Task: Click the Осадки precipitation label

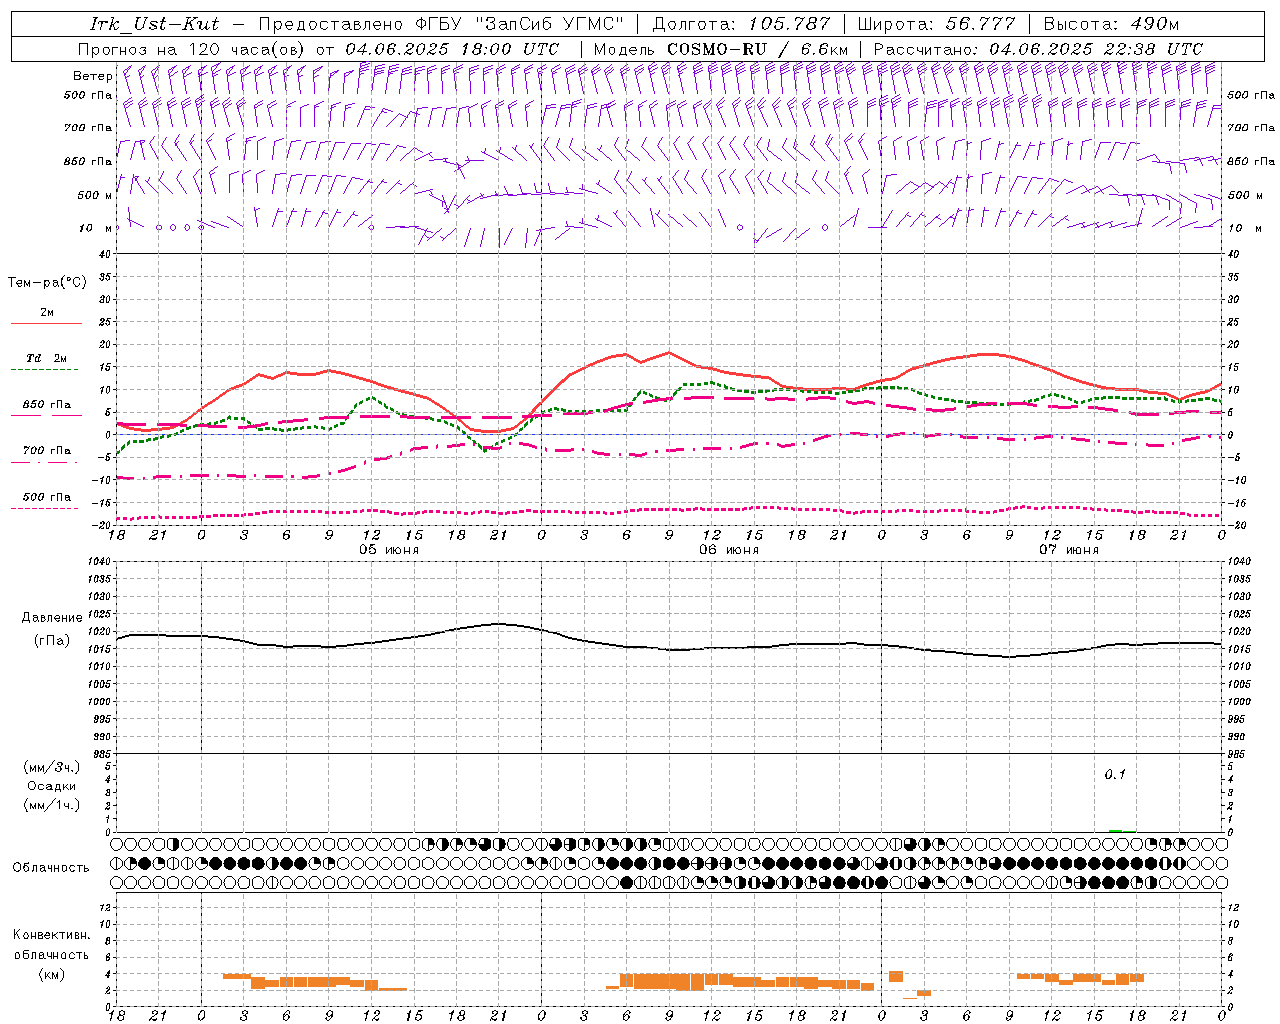Action: pyautogui.click(x=51, y=786)
